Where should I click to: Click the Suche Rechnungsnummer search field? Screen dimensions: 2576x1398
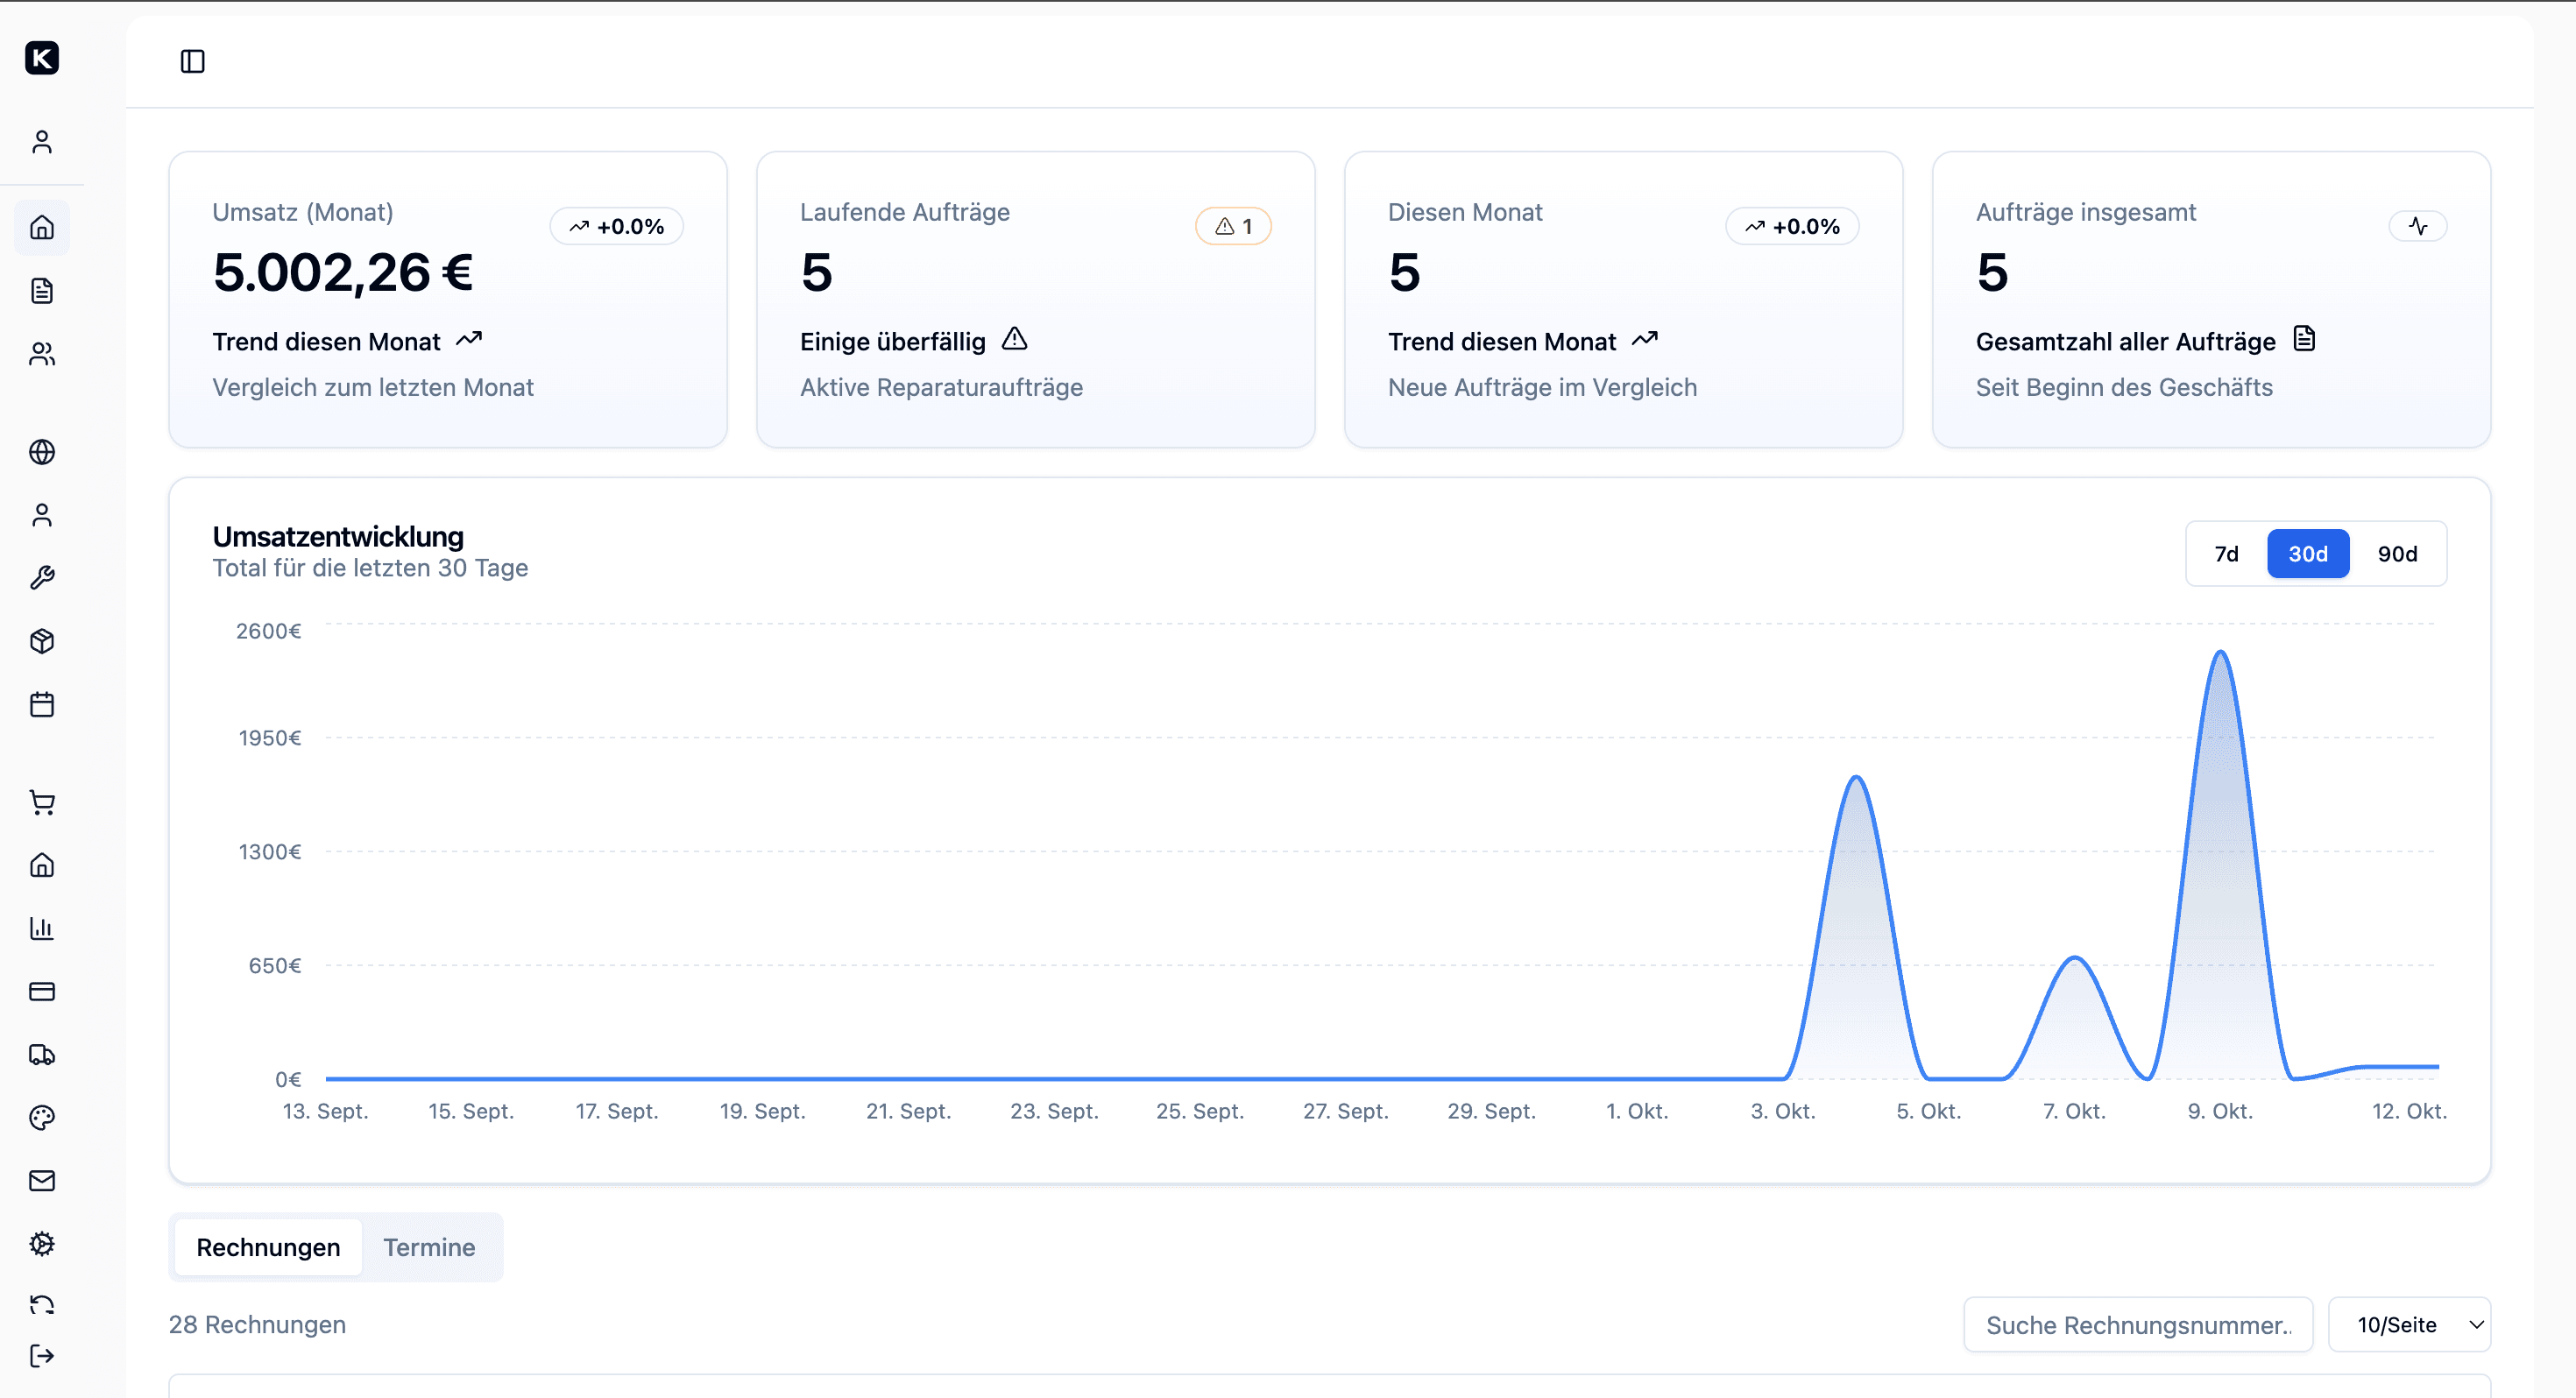(x=2138, y=1324)
